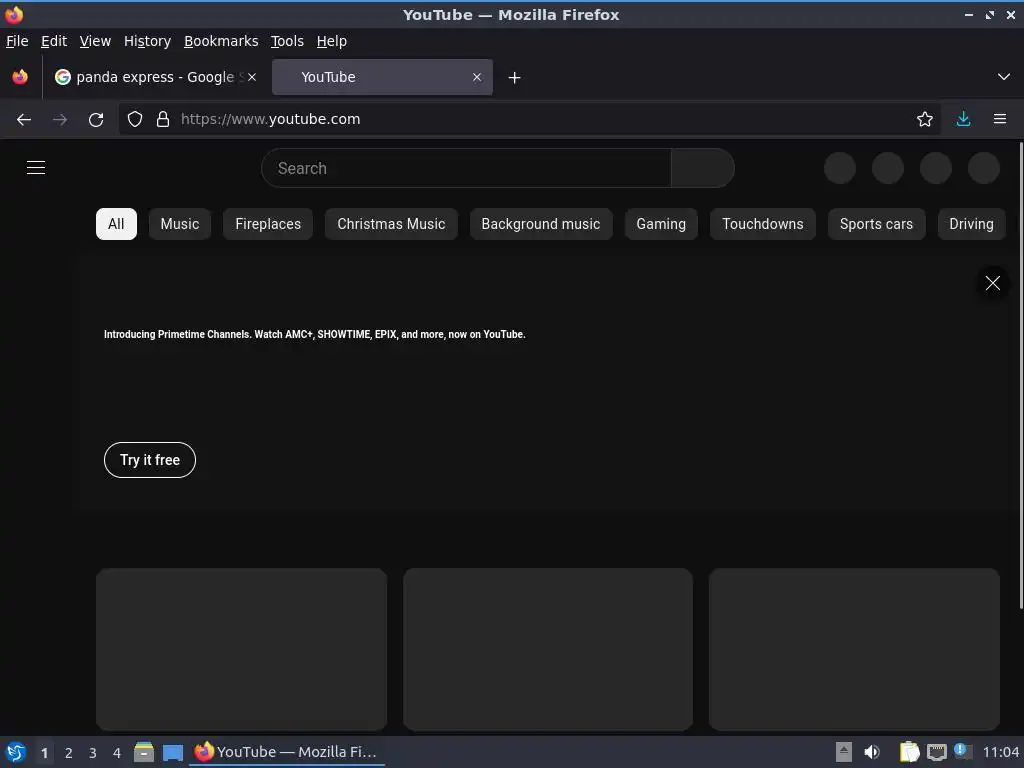Open the Tools menu
The image size is (1024, 768).
287,41
